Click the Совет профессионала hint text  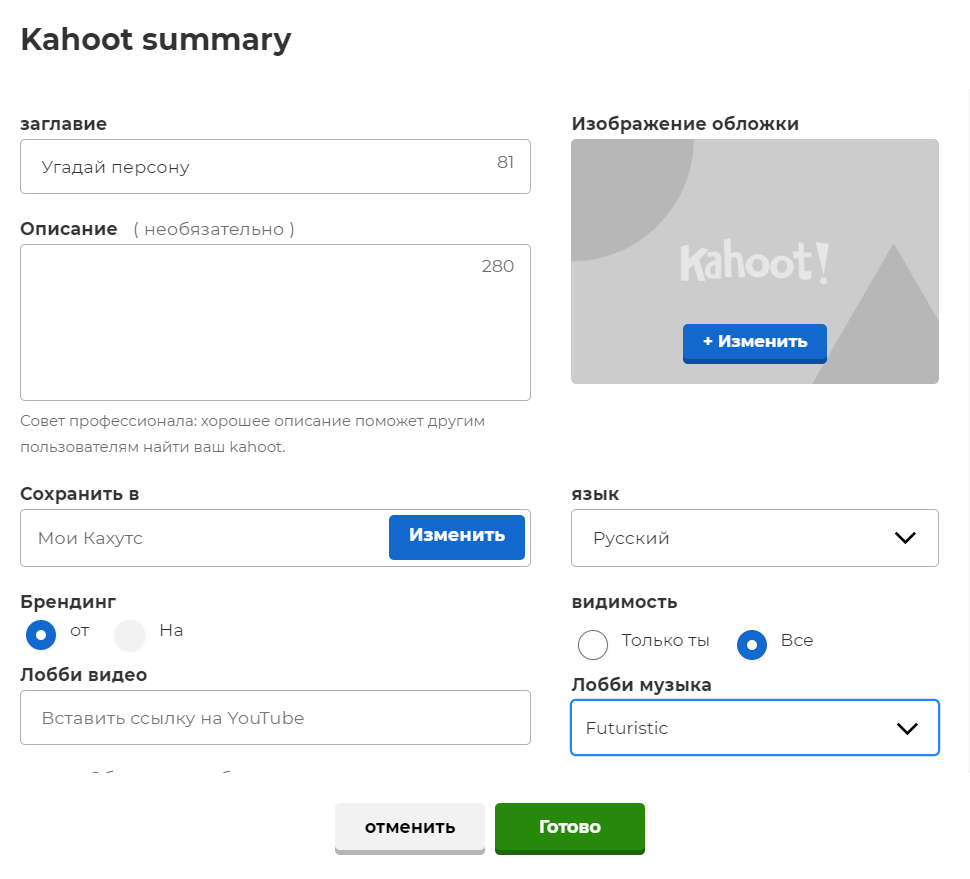pyautogui.click(x=252, y=434)
